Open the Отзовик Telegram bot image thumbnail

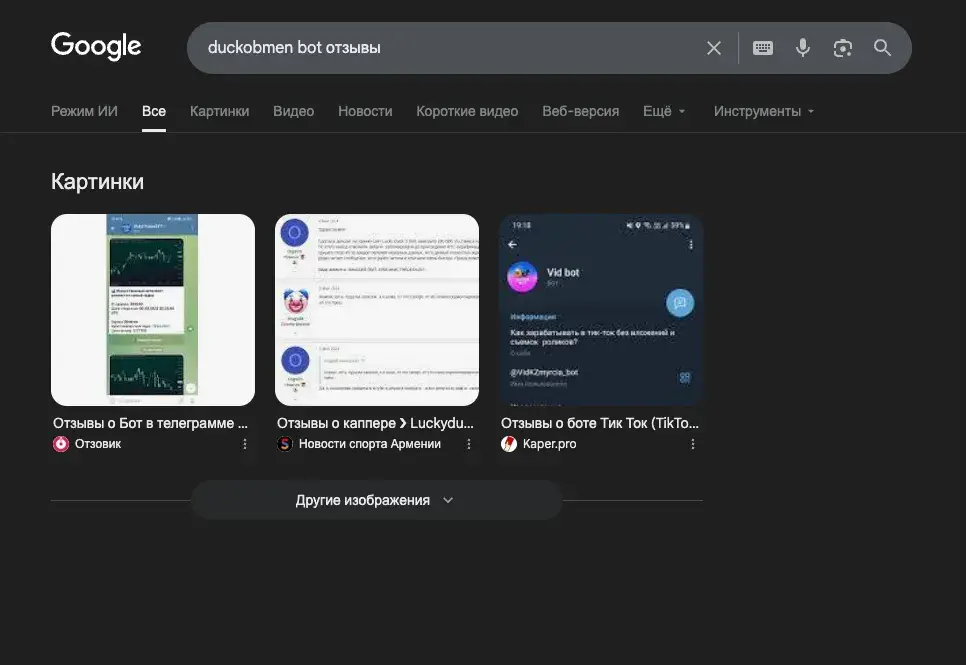(153, 310)
